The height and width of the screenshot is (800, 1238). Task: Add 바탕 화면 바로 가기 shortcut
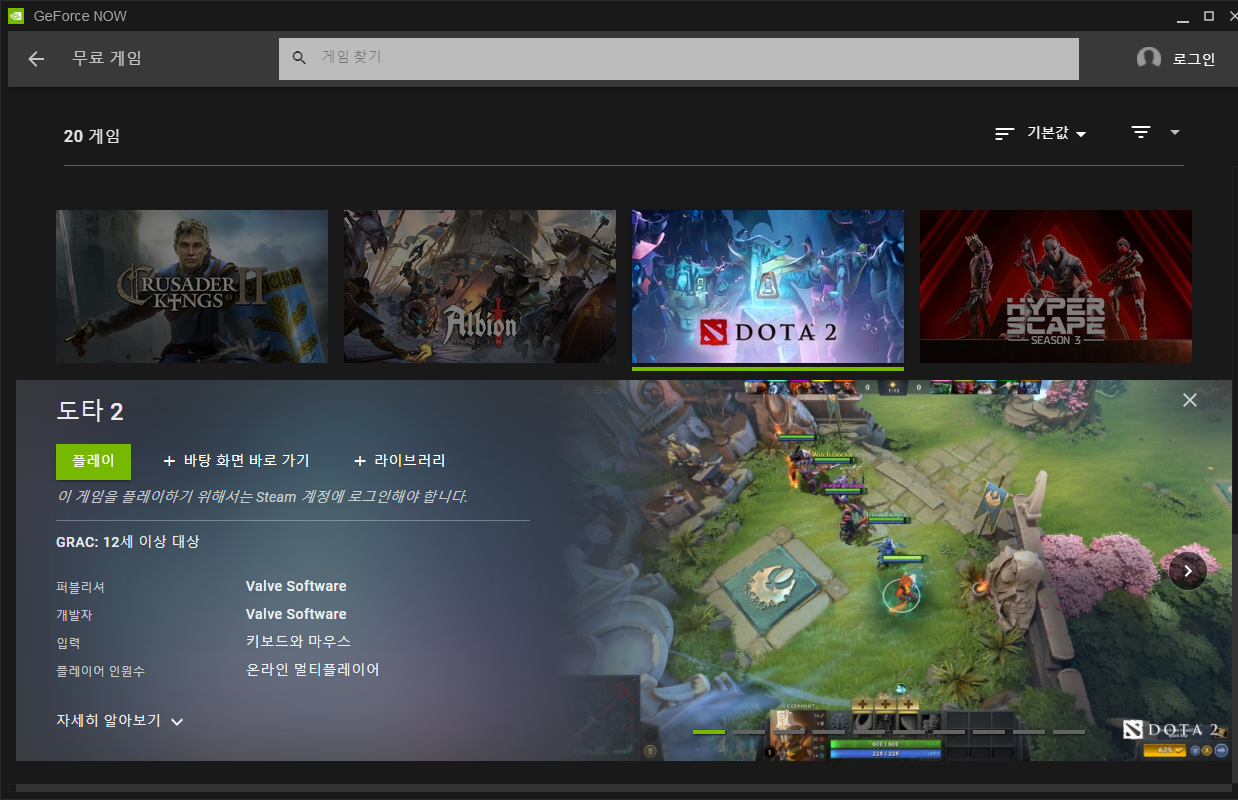click(236, 461)
